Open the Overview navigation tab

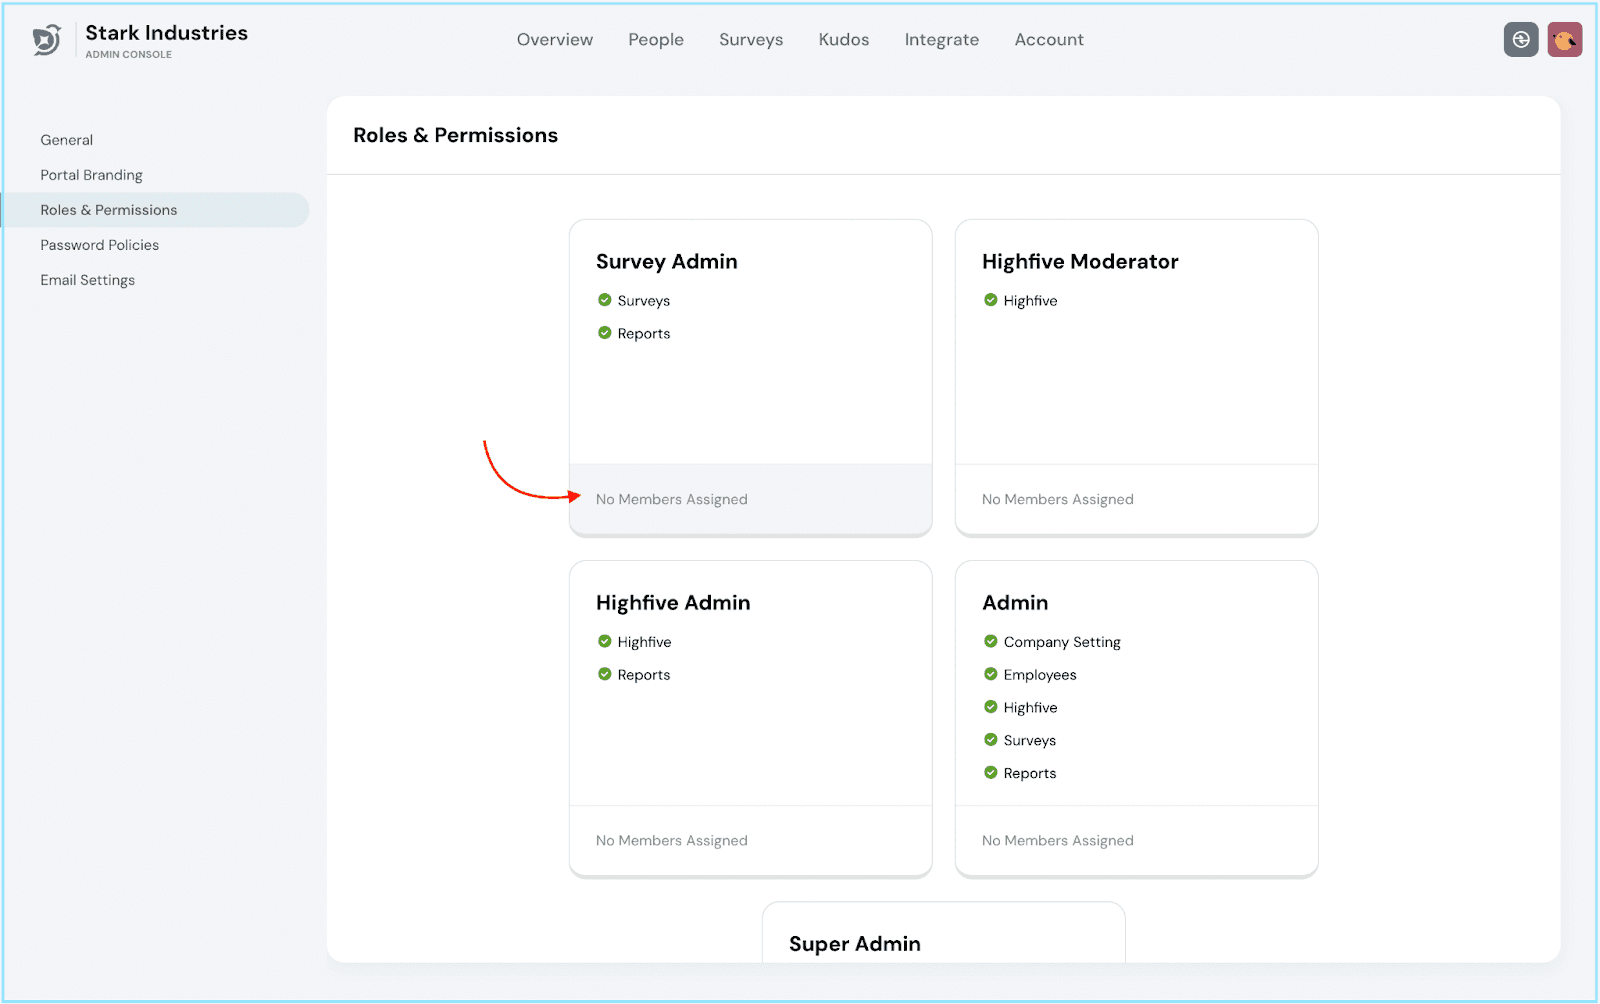(x=554, y=40)
